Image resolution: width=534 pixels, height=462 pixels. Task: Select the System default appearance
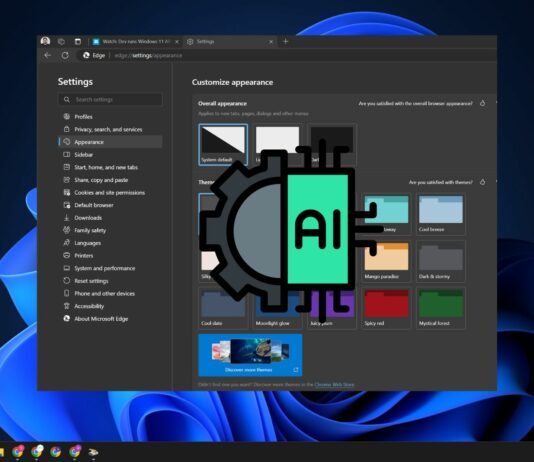[x=223, y=145]
